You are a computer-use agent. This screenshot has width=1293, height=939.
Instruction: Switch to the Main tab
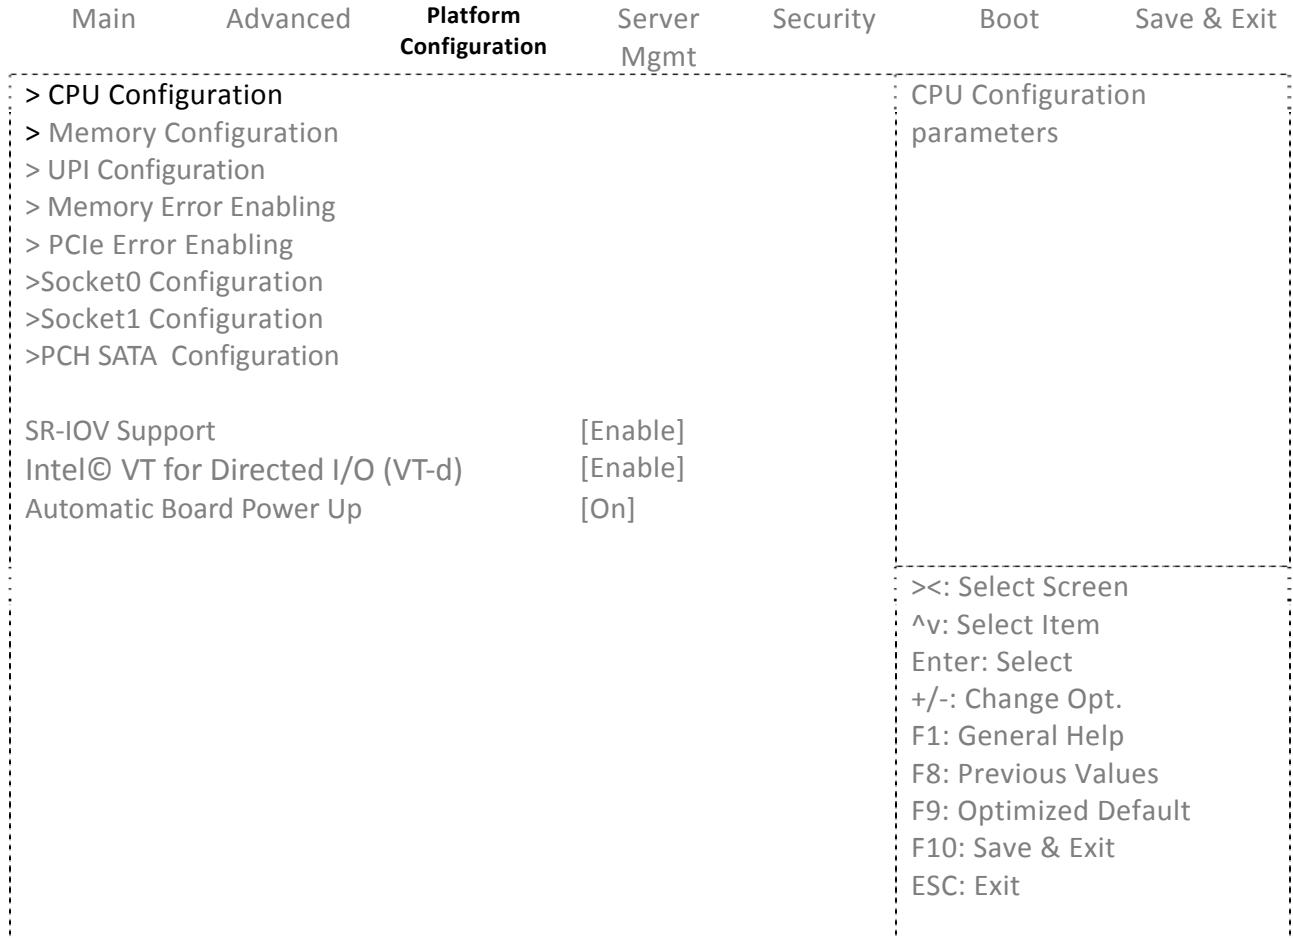tap(105, 19)
